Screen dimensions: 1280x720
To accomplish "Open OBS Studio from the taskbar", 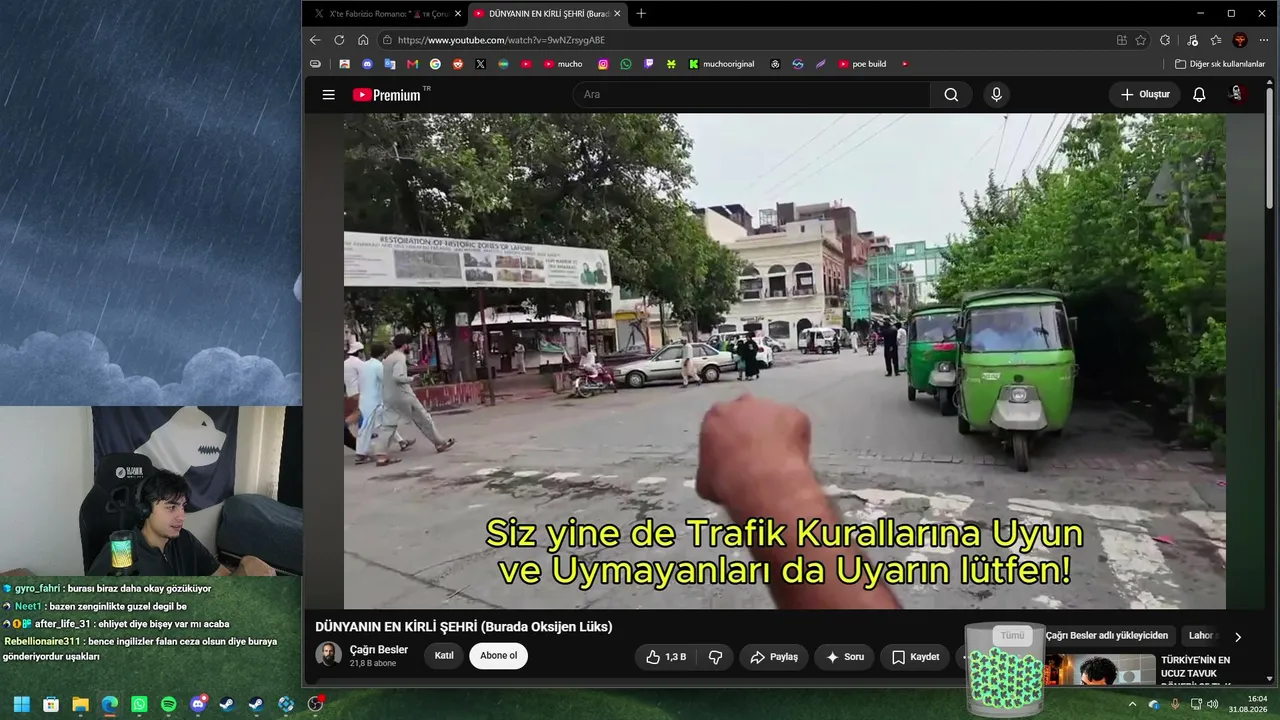I will click(316, 704).
